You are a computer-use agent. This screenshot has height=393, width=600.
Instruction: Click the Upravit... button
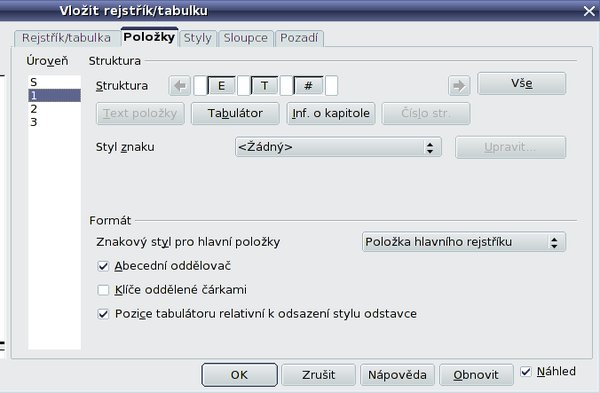(x=510, y=147)
